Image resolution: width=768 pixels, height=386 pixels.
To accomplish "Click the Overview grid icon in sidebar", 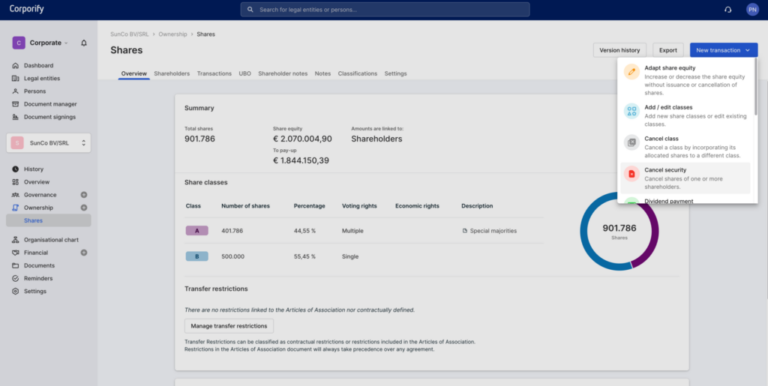I will point(15,182).
